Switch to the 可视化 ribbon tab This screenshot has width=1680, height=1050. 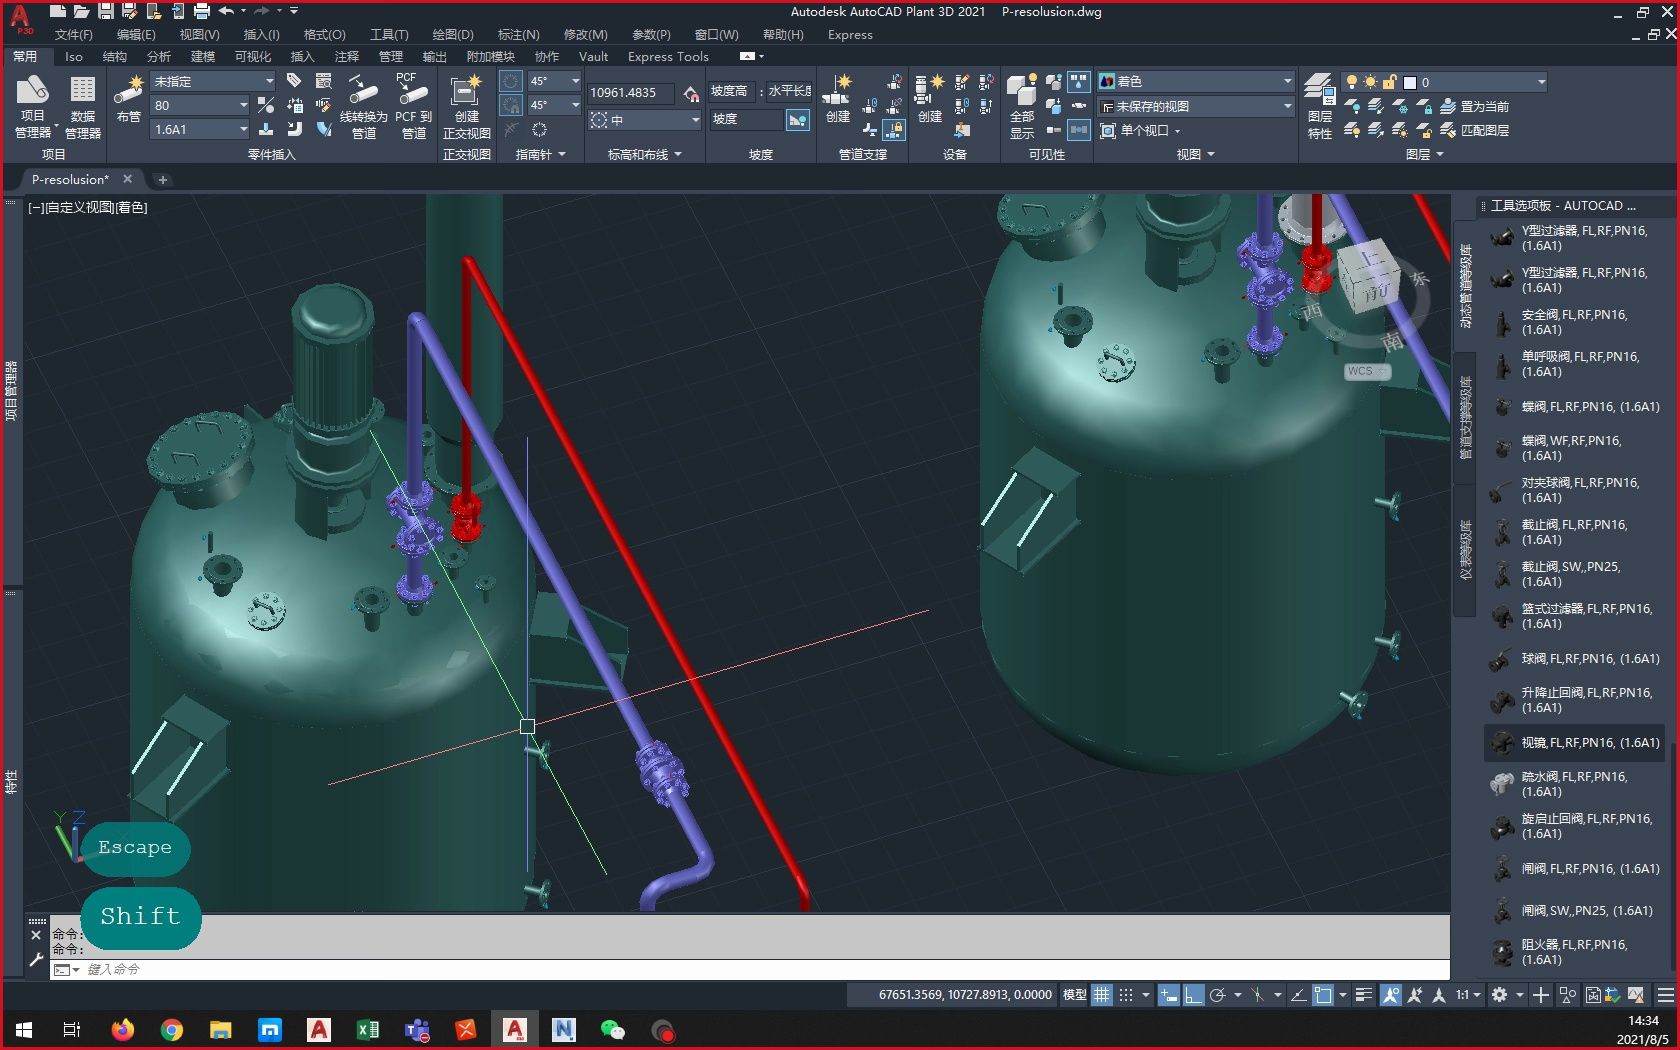coord(252,57)
